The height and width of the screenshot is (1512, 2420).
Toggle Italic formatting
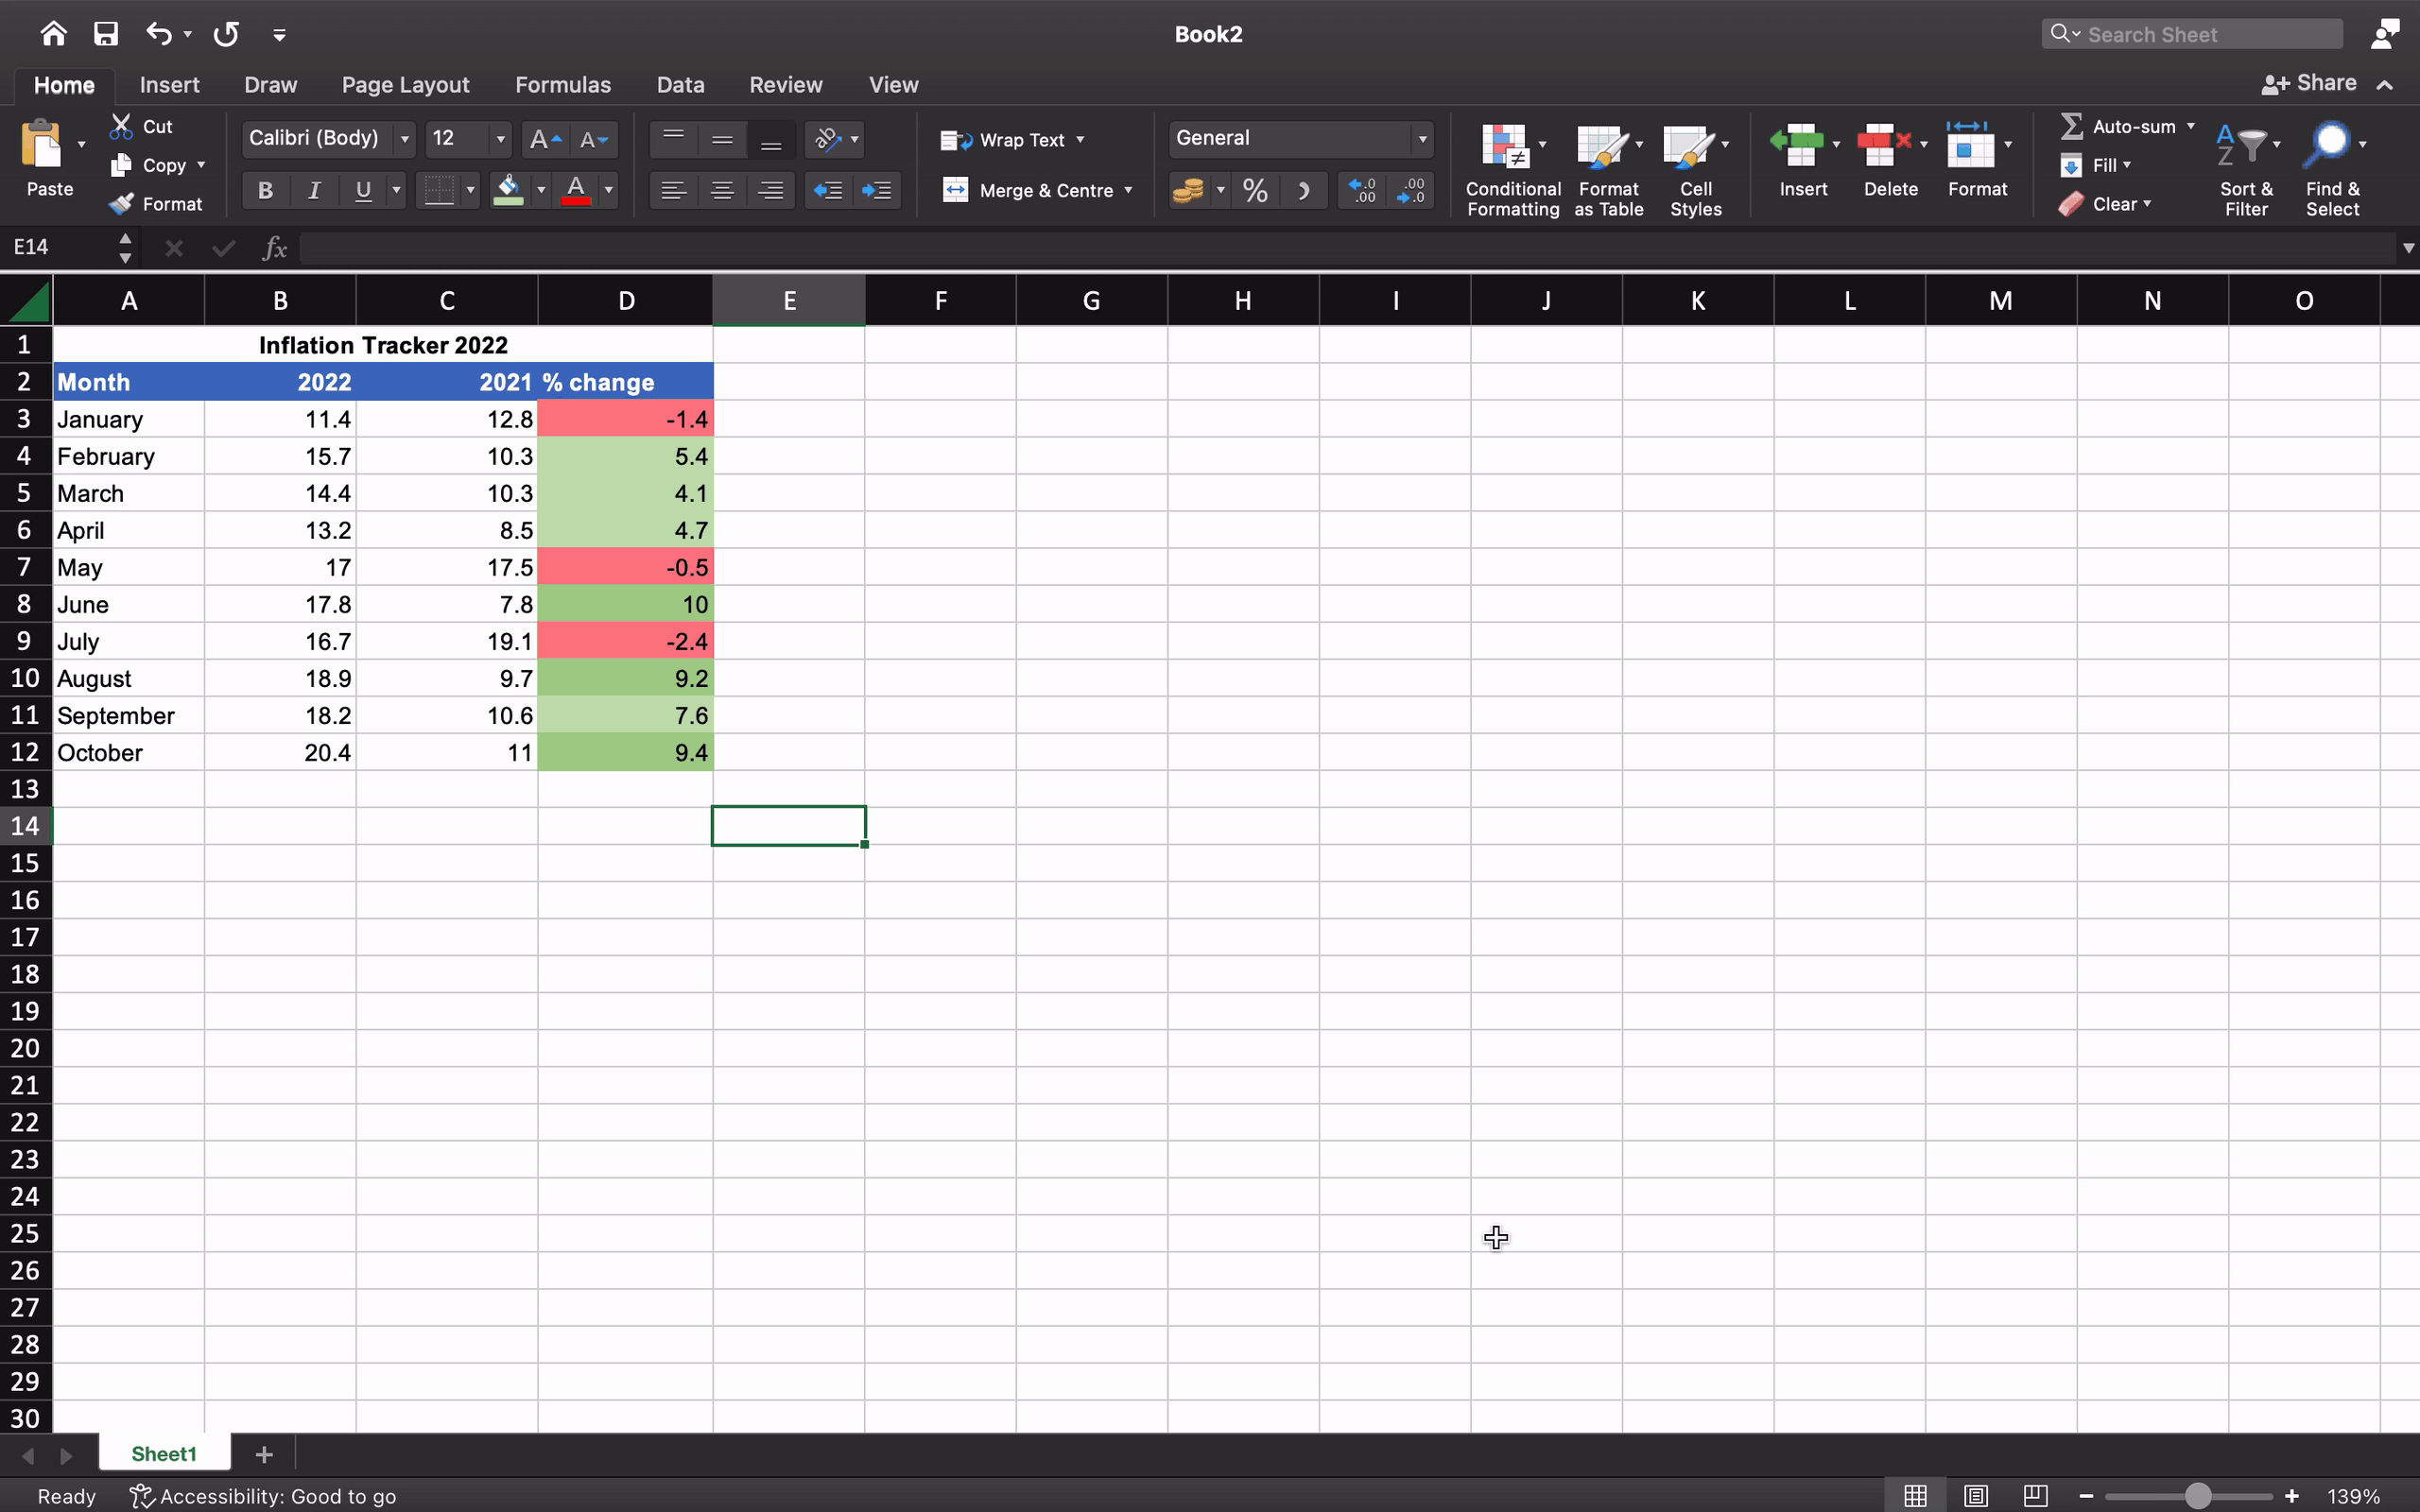[x=314, y=190]
